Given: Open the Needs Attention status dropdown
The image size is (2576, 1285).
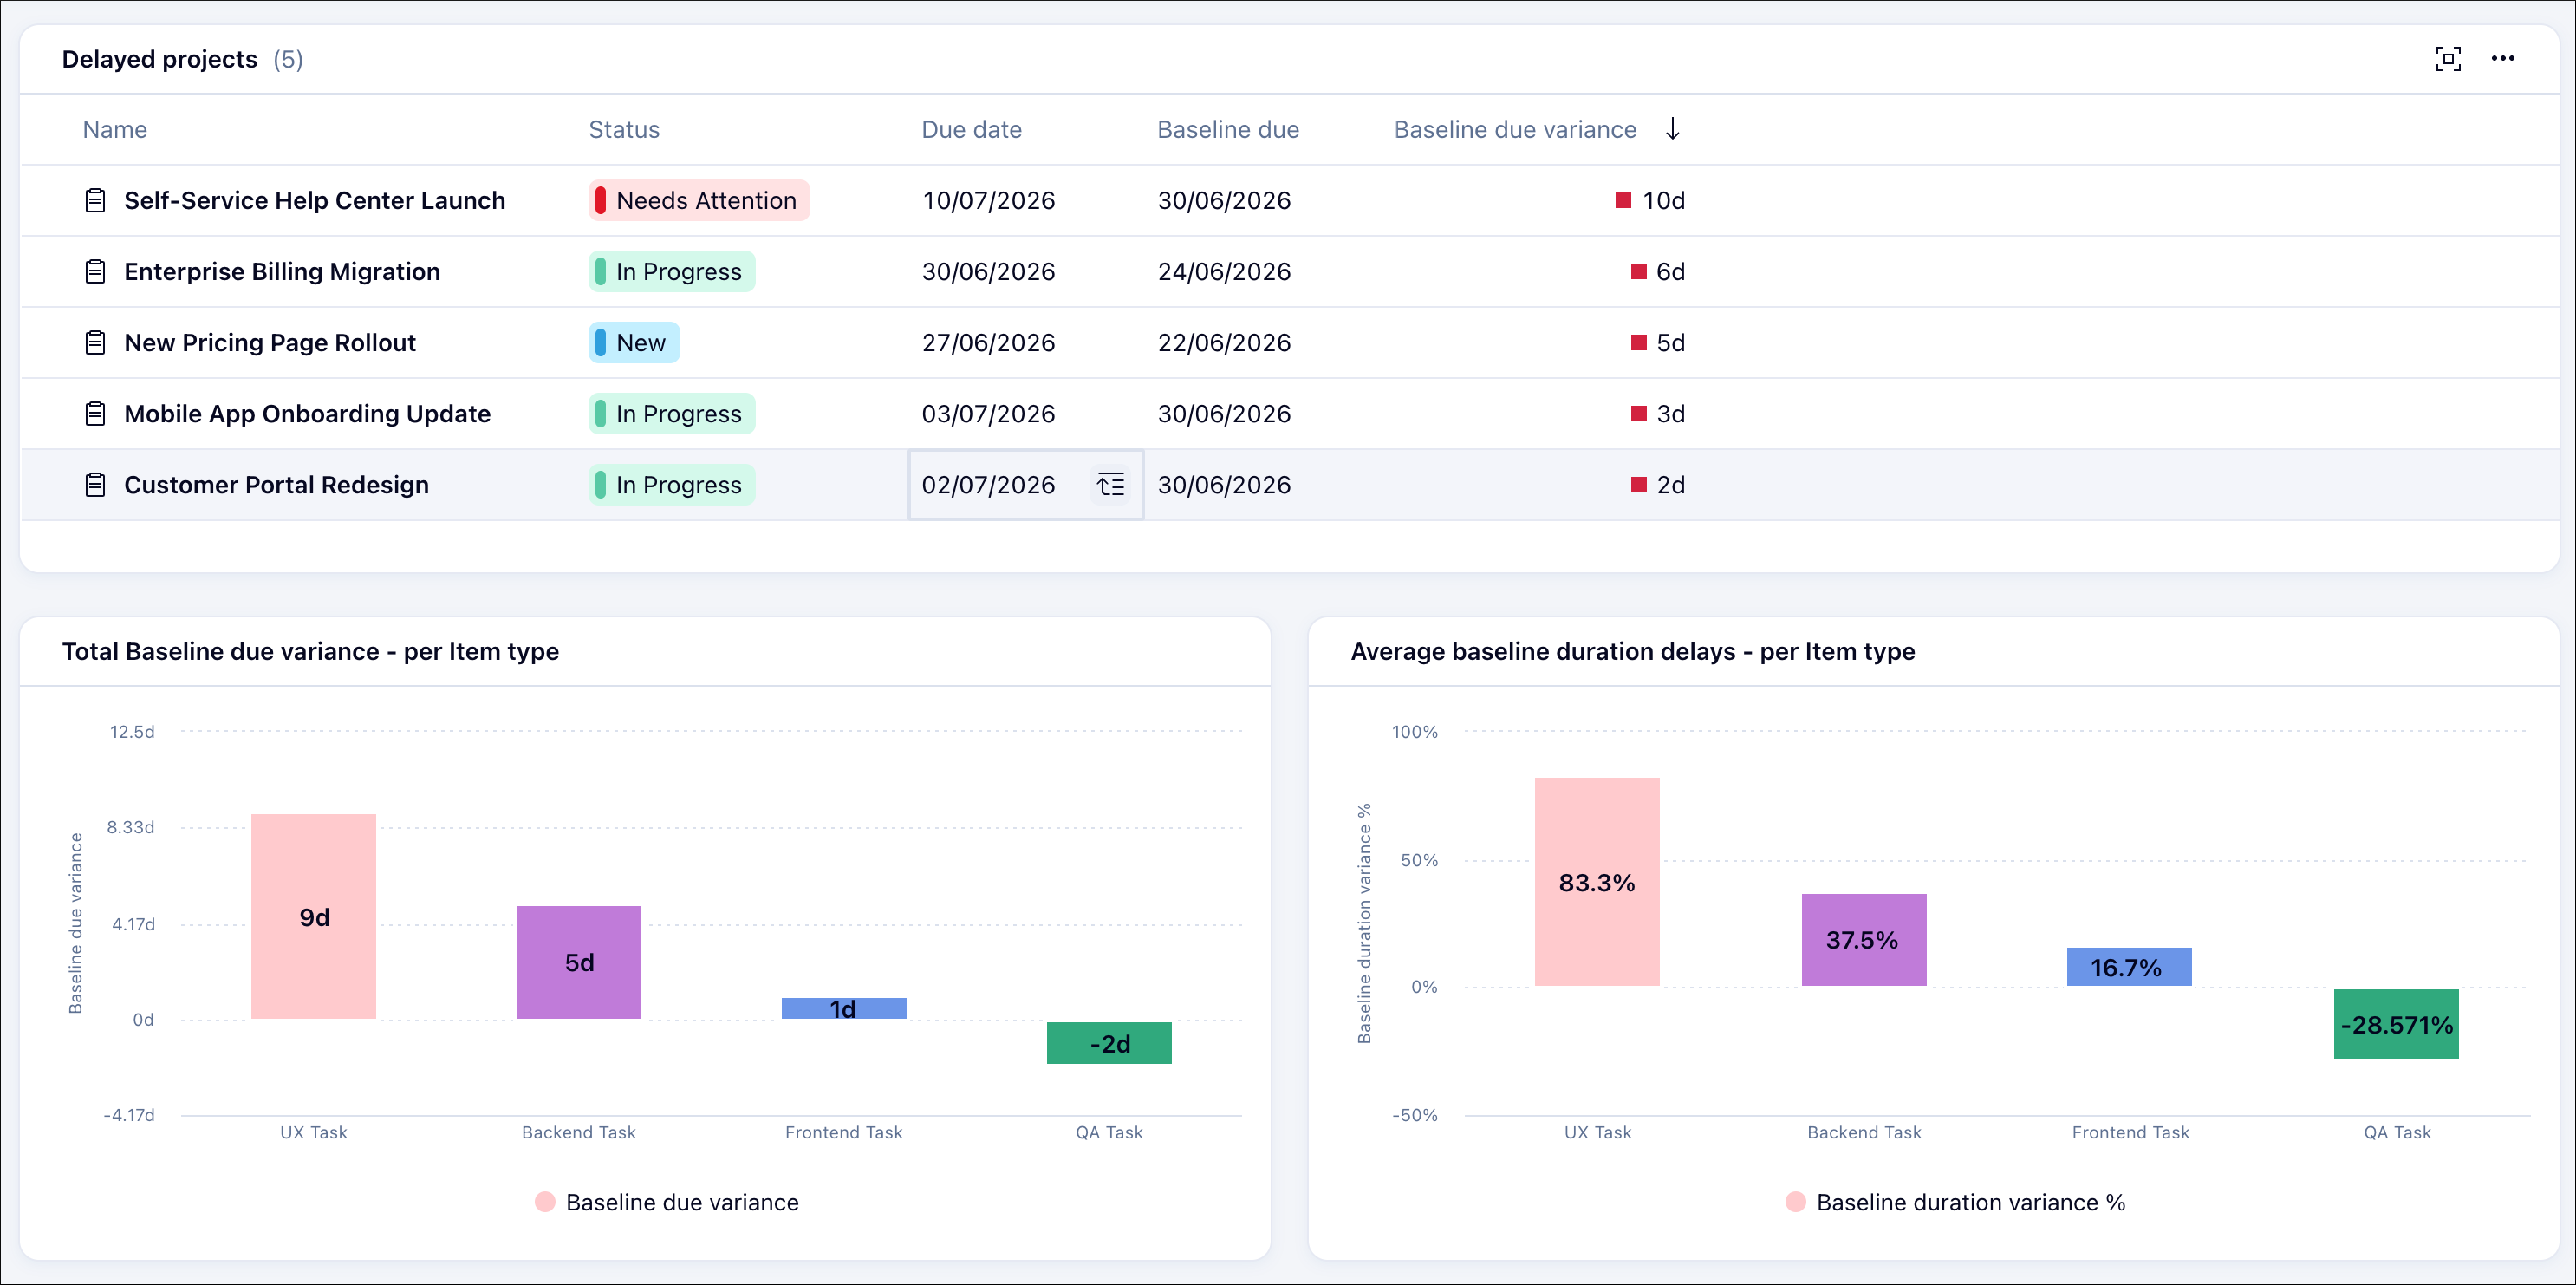Looking at the screenshot, I should [699, 201].
